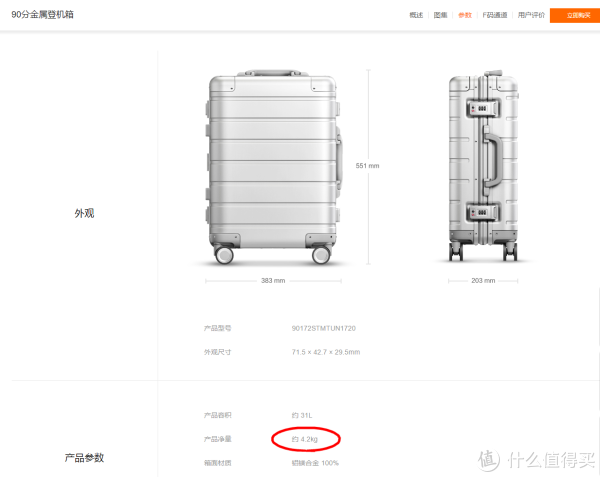This screenshot has height=477, width=600.
Task: Click the 值 watermark logo icon
Action: tap(489, 459)
